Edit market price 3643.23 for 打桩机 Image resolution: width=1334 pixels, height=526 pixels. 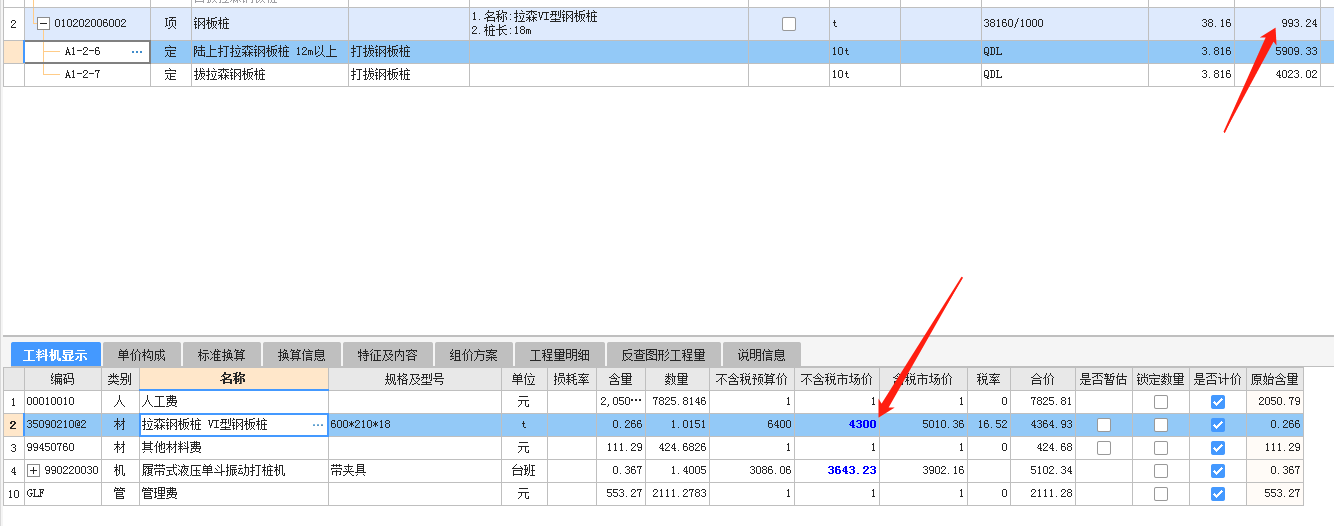click(837, 471)
